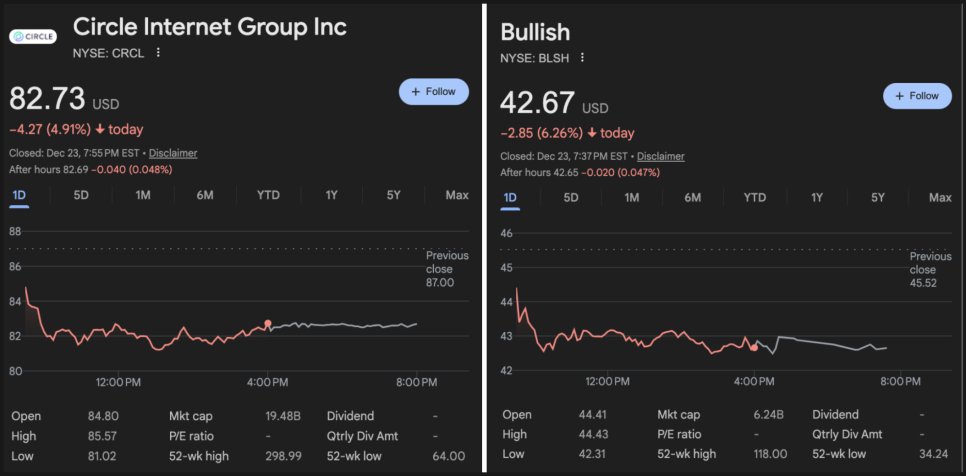Open Disclaimer link under Bullish price

tap(661, 156)
